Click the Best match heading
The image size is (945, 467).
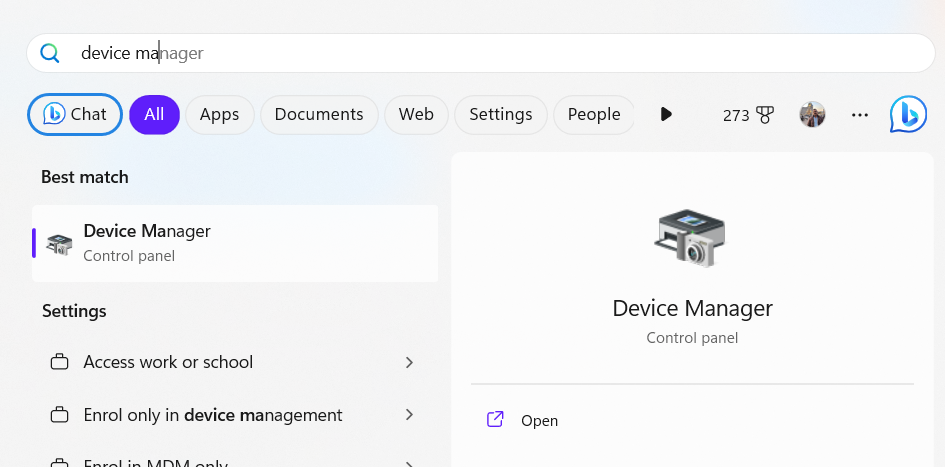pyautogui.click(x=84, y=177)
